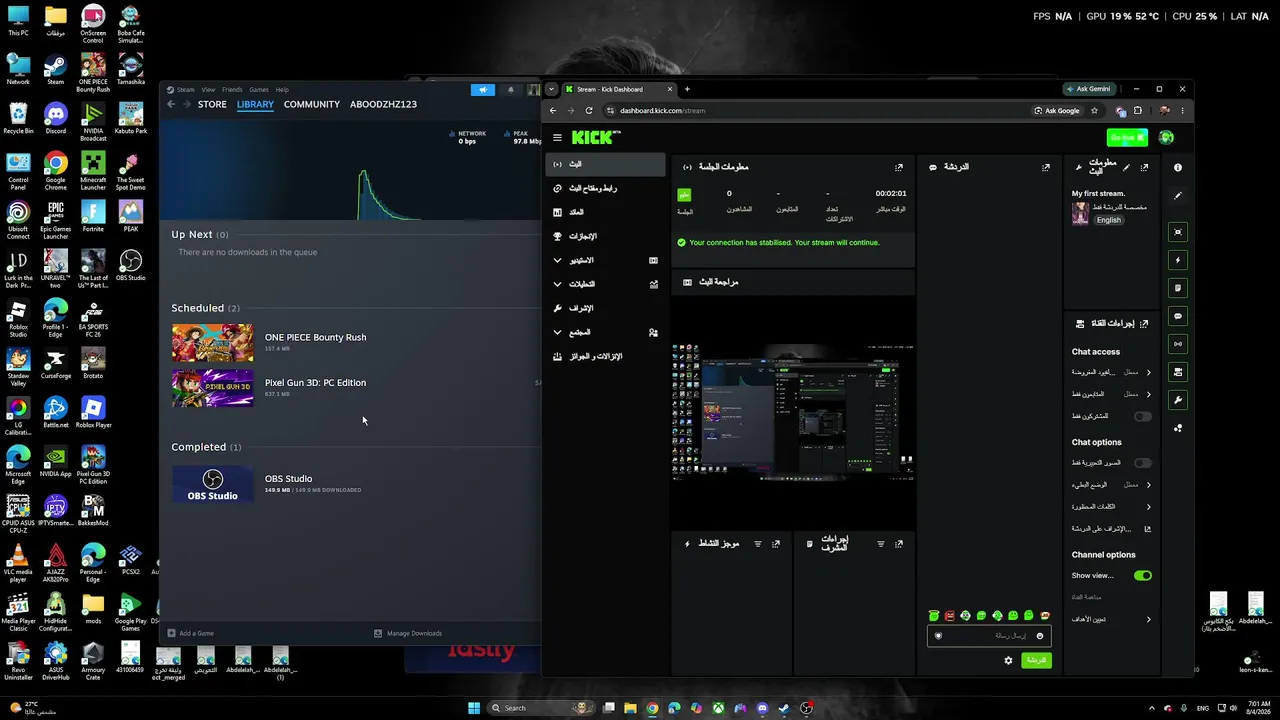Image resolution: width=1280 pixels, height=720 pixels.
Task: Expand the slow mode option arrow
Action: pos(1148,485)
